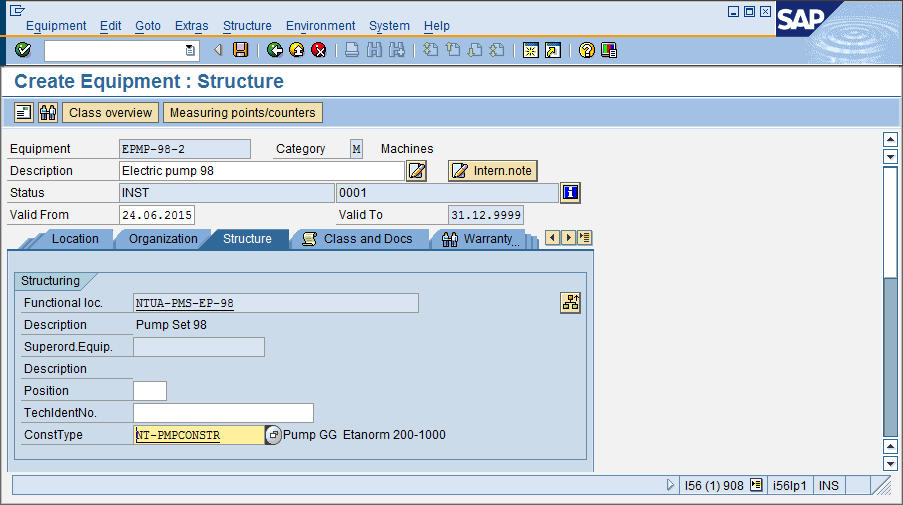
Task: Open the Location tab
Action: tap(75, 238)
